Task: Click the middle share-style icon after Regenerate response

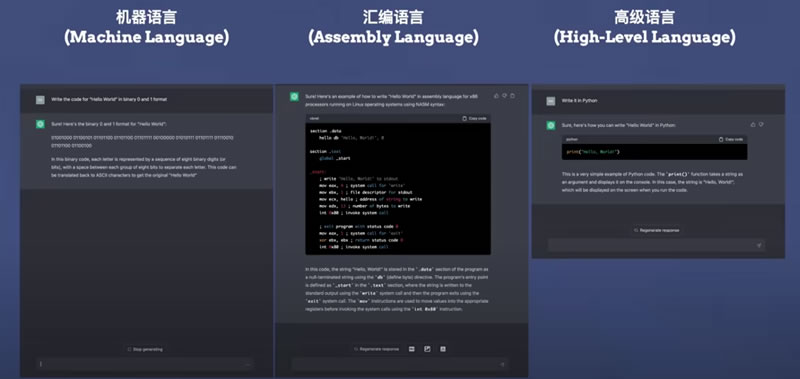Action: [x=427, y=349]
